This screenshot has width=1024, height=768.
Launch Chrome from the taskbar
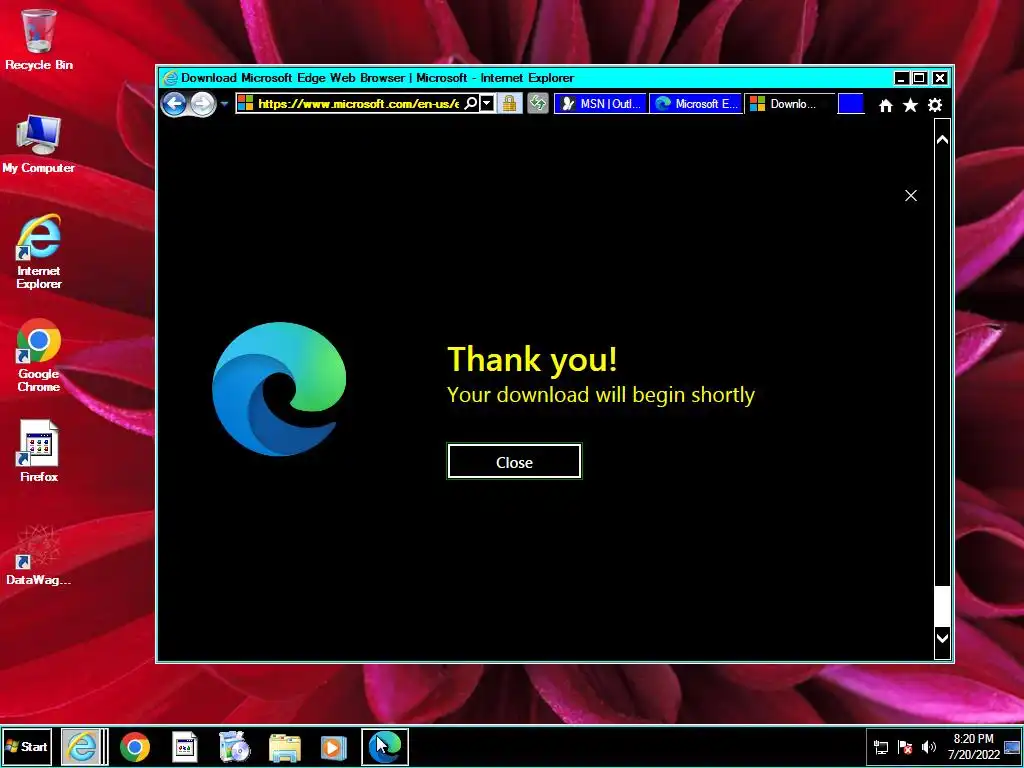[x=135, y=747]
